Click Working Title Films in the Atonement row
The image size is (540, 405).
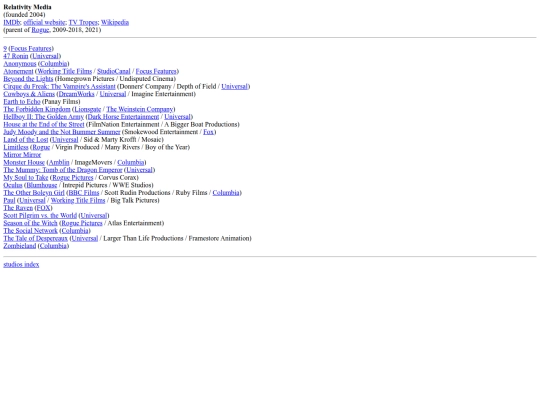click(x=64, y=71)
